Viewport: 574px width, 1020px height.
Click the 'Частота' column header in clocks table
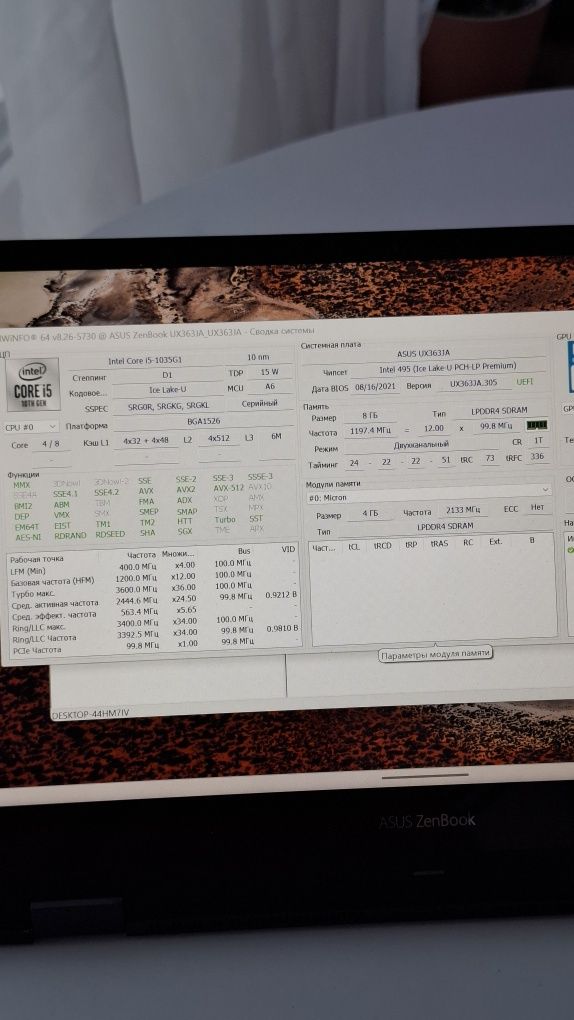141,554
